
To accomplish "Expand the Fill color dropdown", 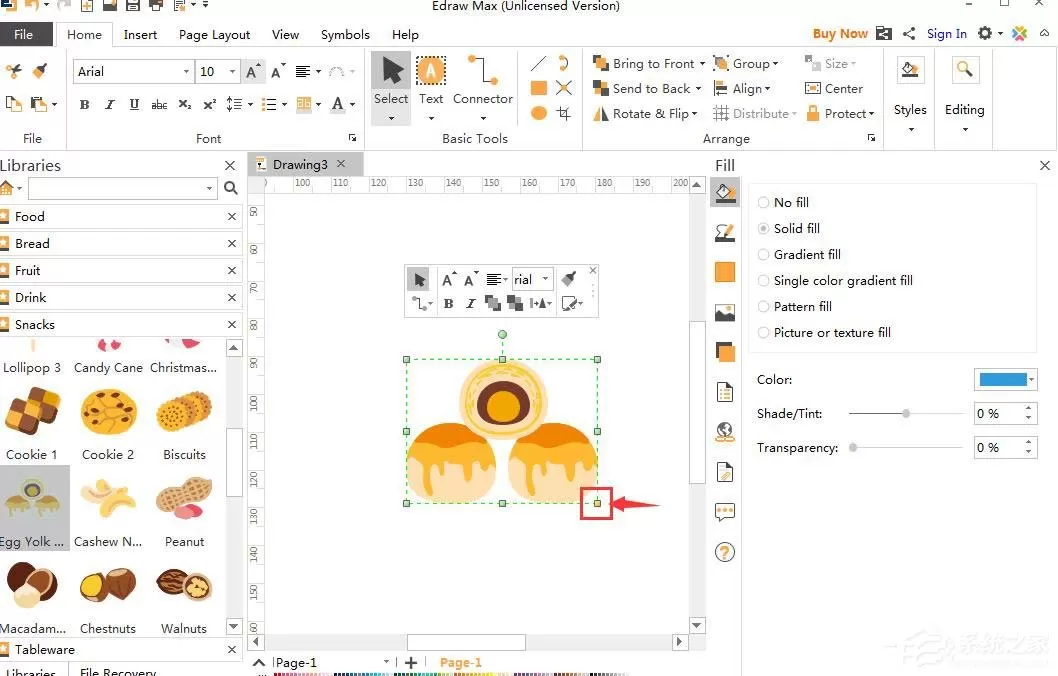I will pyautogui.click(x=1032, y=380).
